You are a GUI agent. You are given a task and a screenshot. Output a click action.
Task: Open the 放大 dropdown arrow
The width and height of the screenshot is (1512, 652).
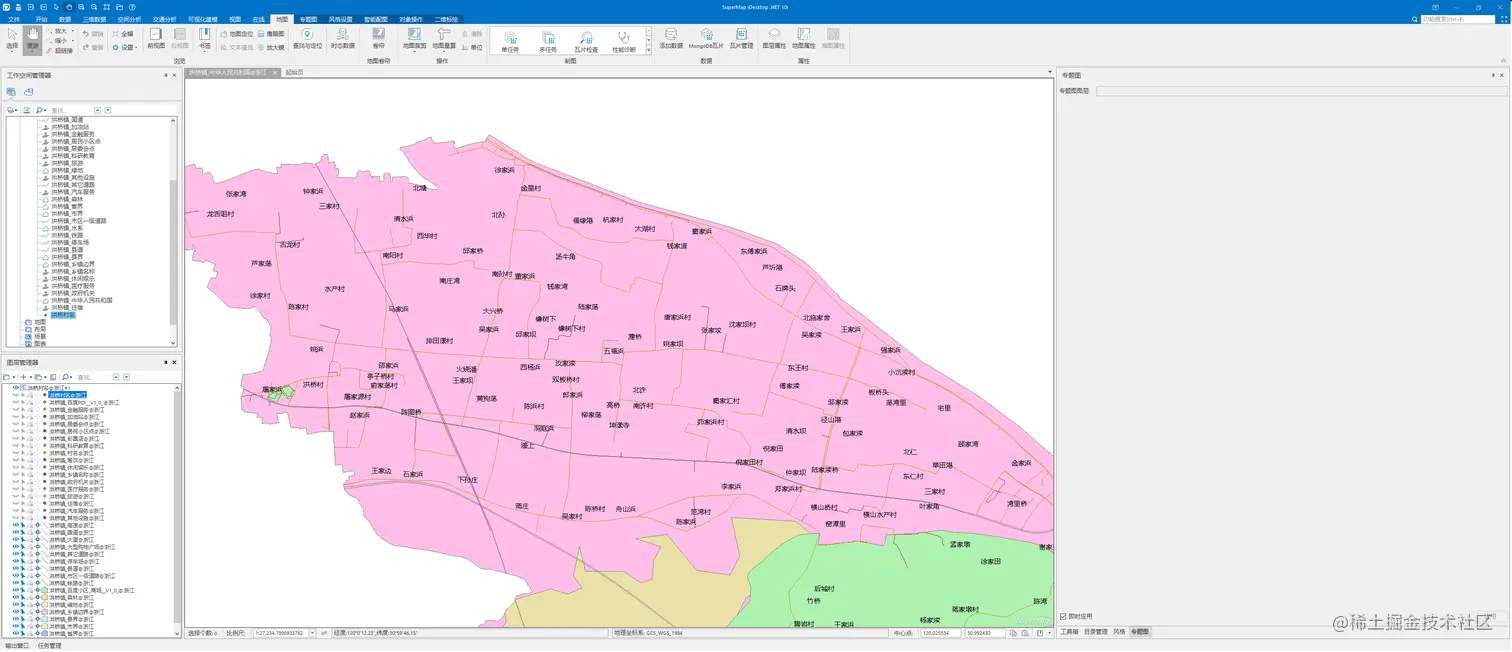pos(73,31)
